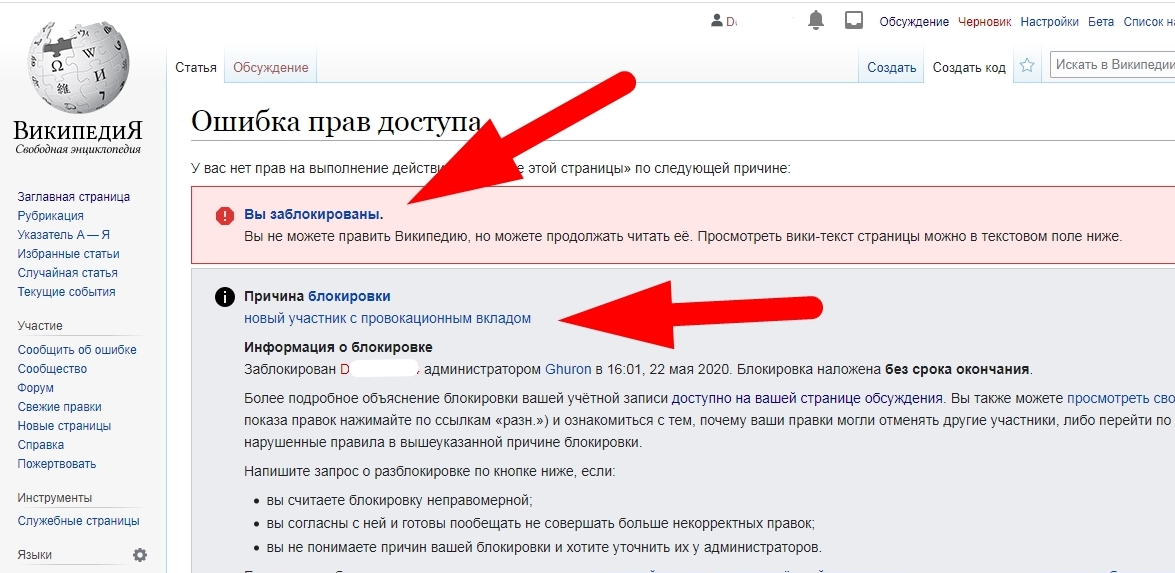Image resolution: width=1175 pixels, height=573 pixels.
Task: Open administrator Ghuron profile link
Action: [x=569, y=369]
